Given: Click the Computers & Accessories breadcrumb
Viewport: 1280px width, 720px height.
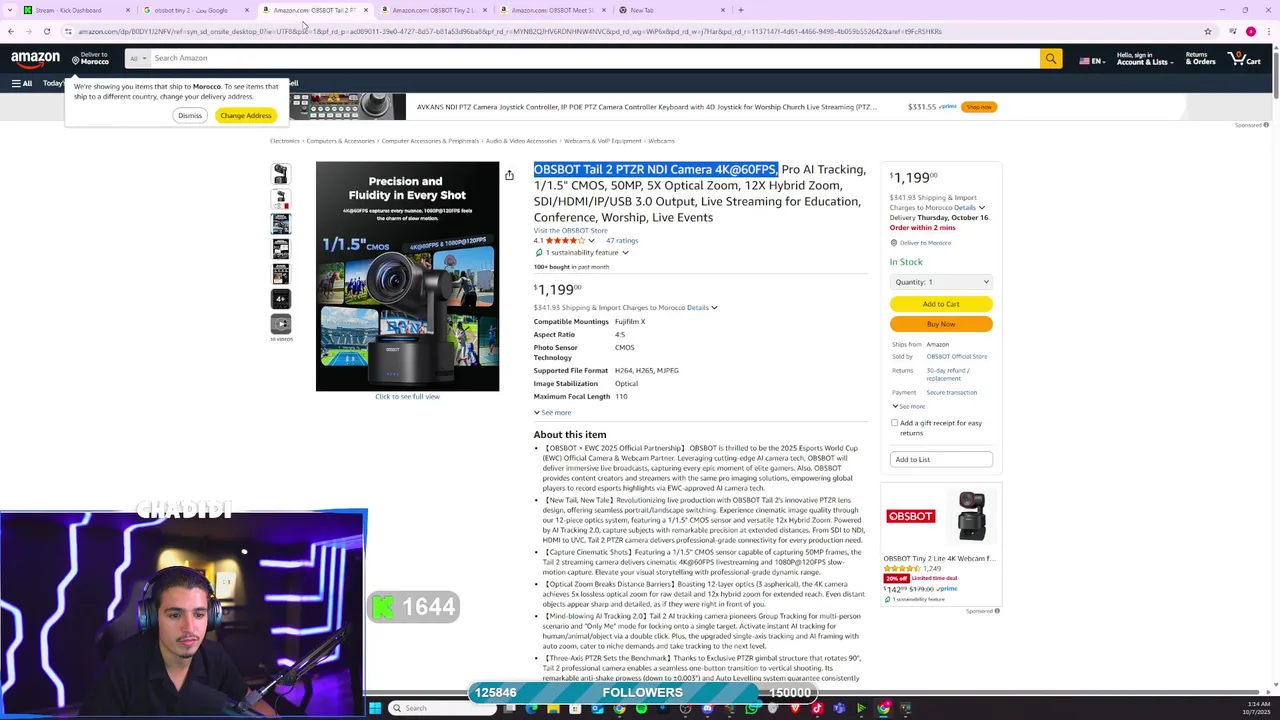Looking at the screenshot, I should pos(340,141).
